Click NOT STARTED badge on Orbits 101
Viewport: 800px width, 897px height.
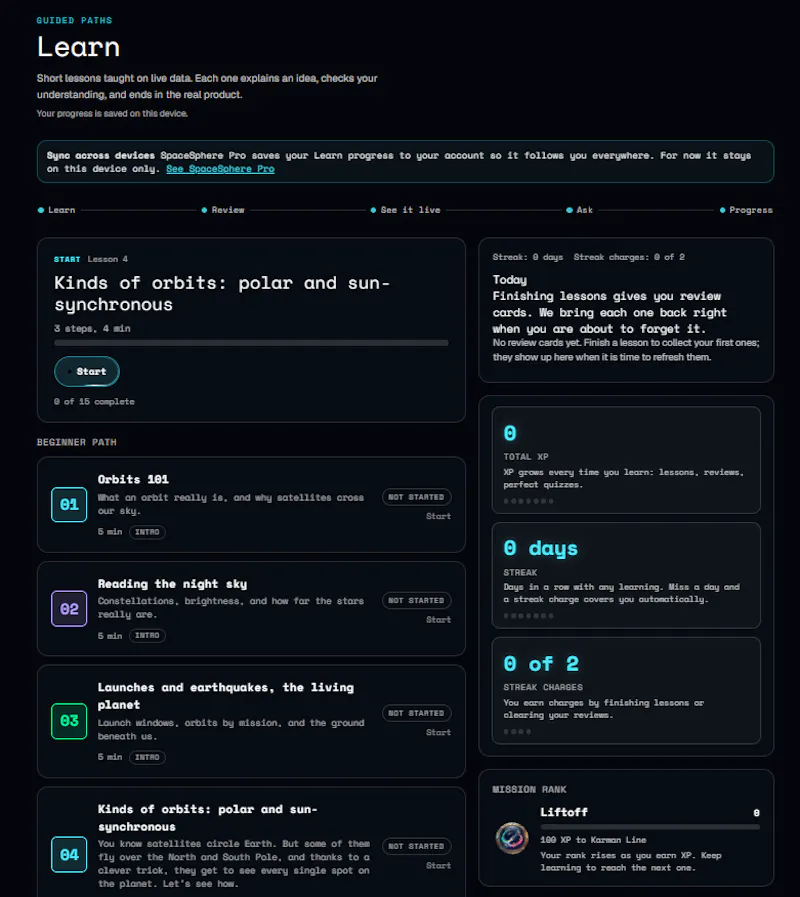[x=416, y=497]
